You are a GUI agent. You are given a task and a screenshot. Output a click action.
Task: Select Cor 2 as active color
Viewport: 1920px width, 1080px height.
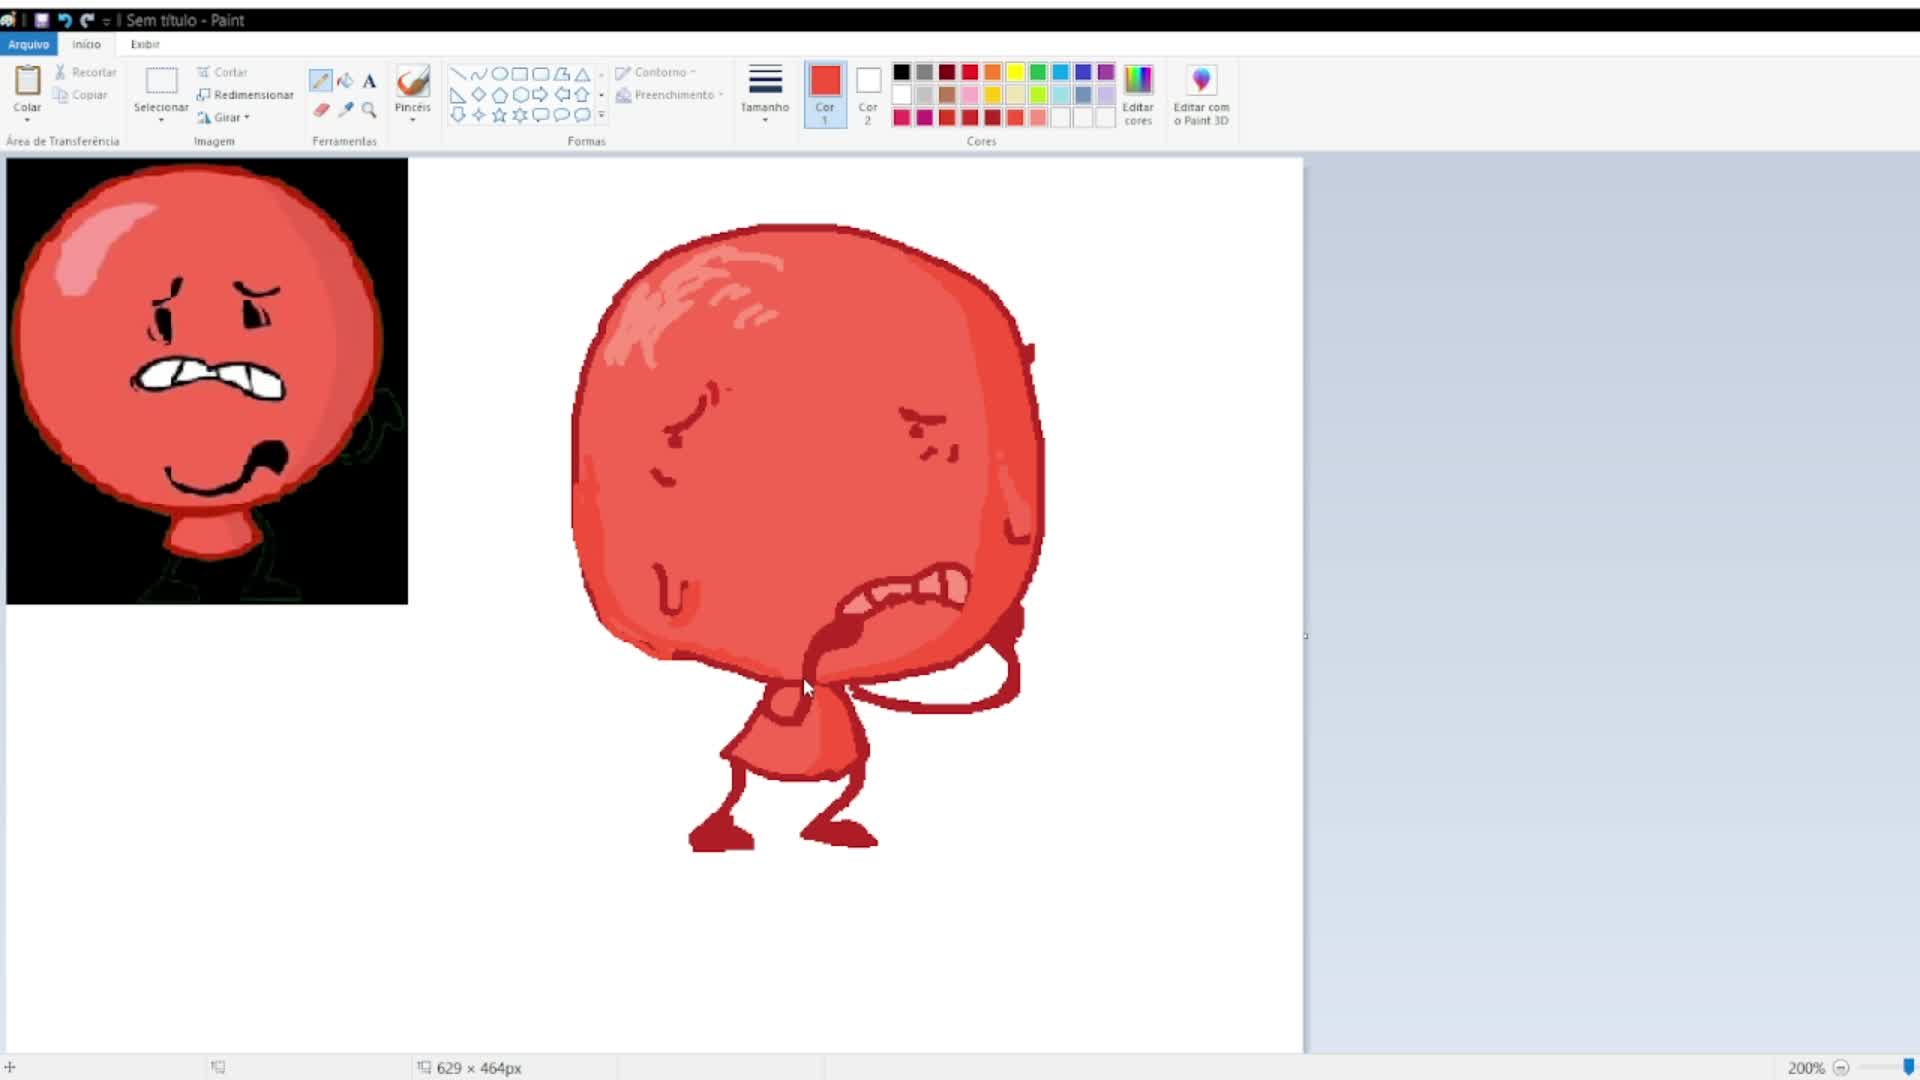pos(868,95)
